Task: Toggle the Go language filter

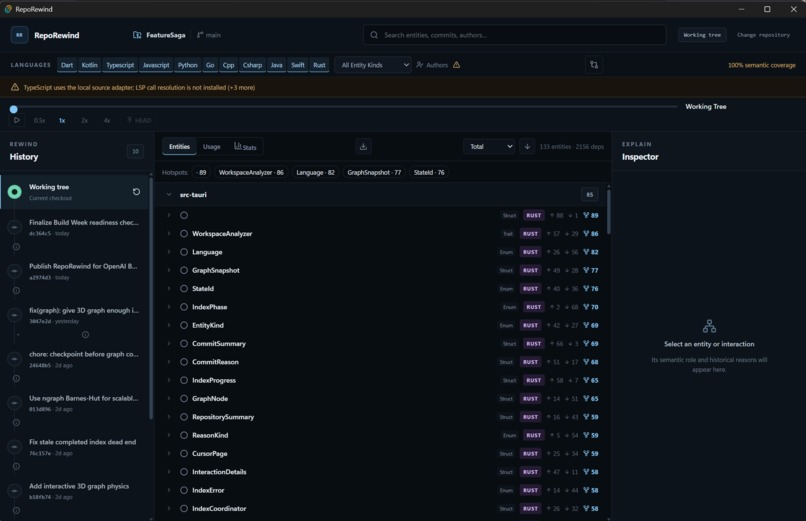Action: tap(210, 65)
